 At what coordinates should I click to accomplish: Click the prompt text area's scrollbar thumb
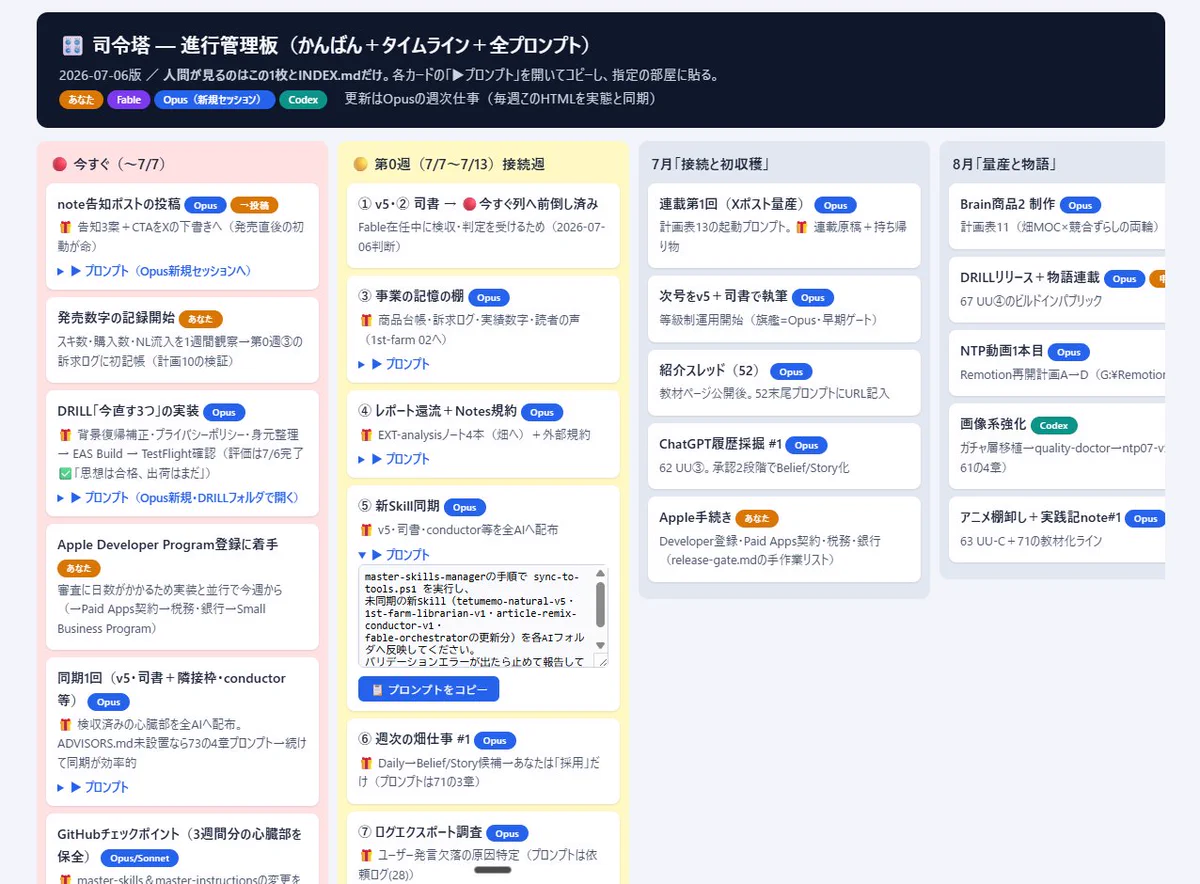click(x=600, y=602)
